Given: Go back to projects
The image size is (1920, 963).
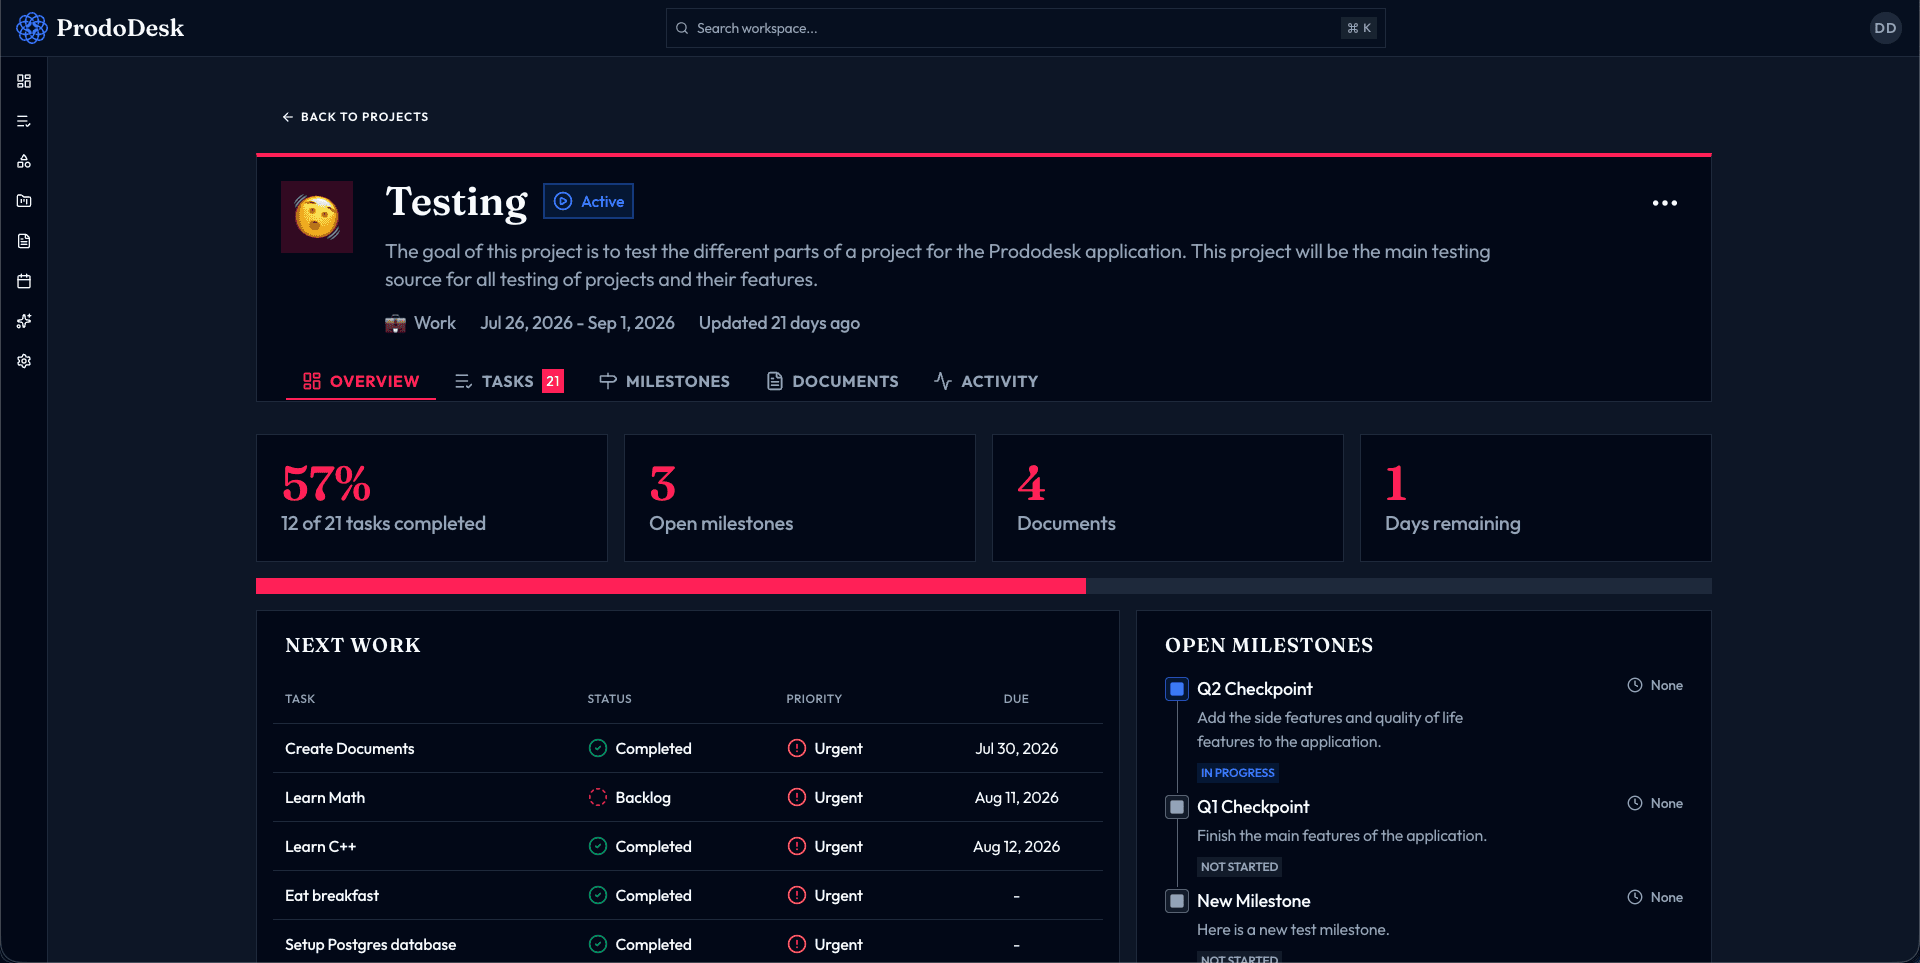Looking at the screenshot, I should click(x=355, y=117).
